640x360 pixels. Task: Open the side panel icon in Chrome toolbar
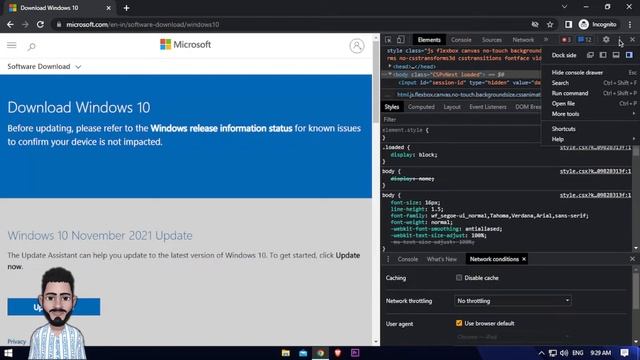[568, 24]
